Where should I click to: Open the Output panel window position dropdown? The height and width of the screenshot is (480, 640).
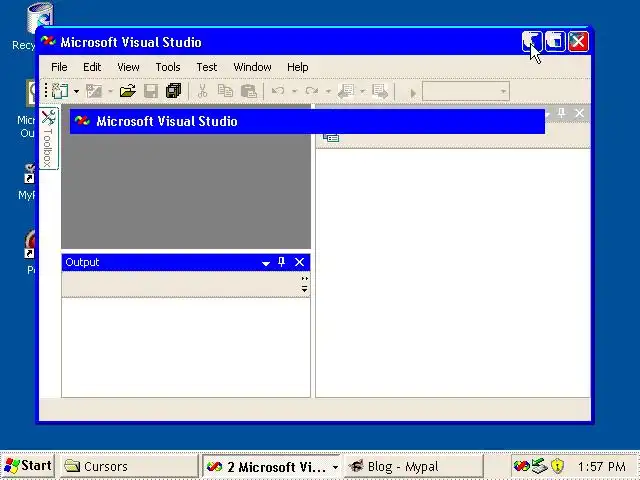pyautogui.click(x=266, y=263)
